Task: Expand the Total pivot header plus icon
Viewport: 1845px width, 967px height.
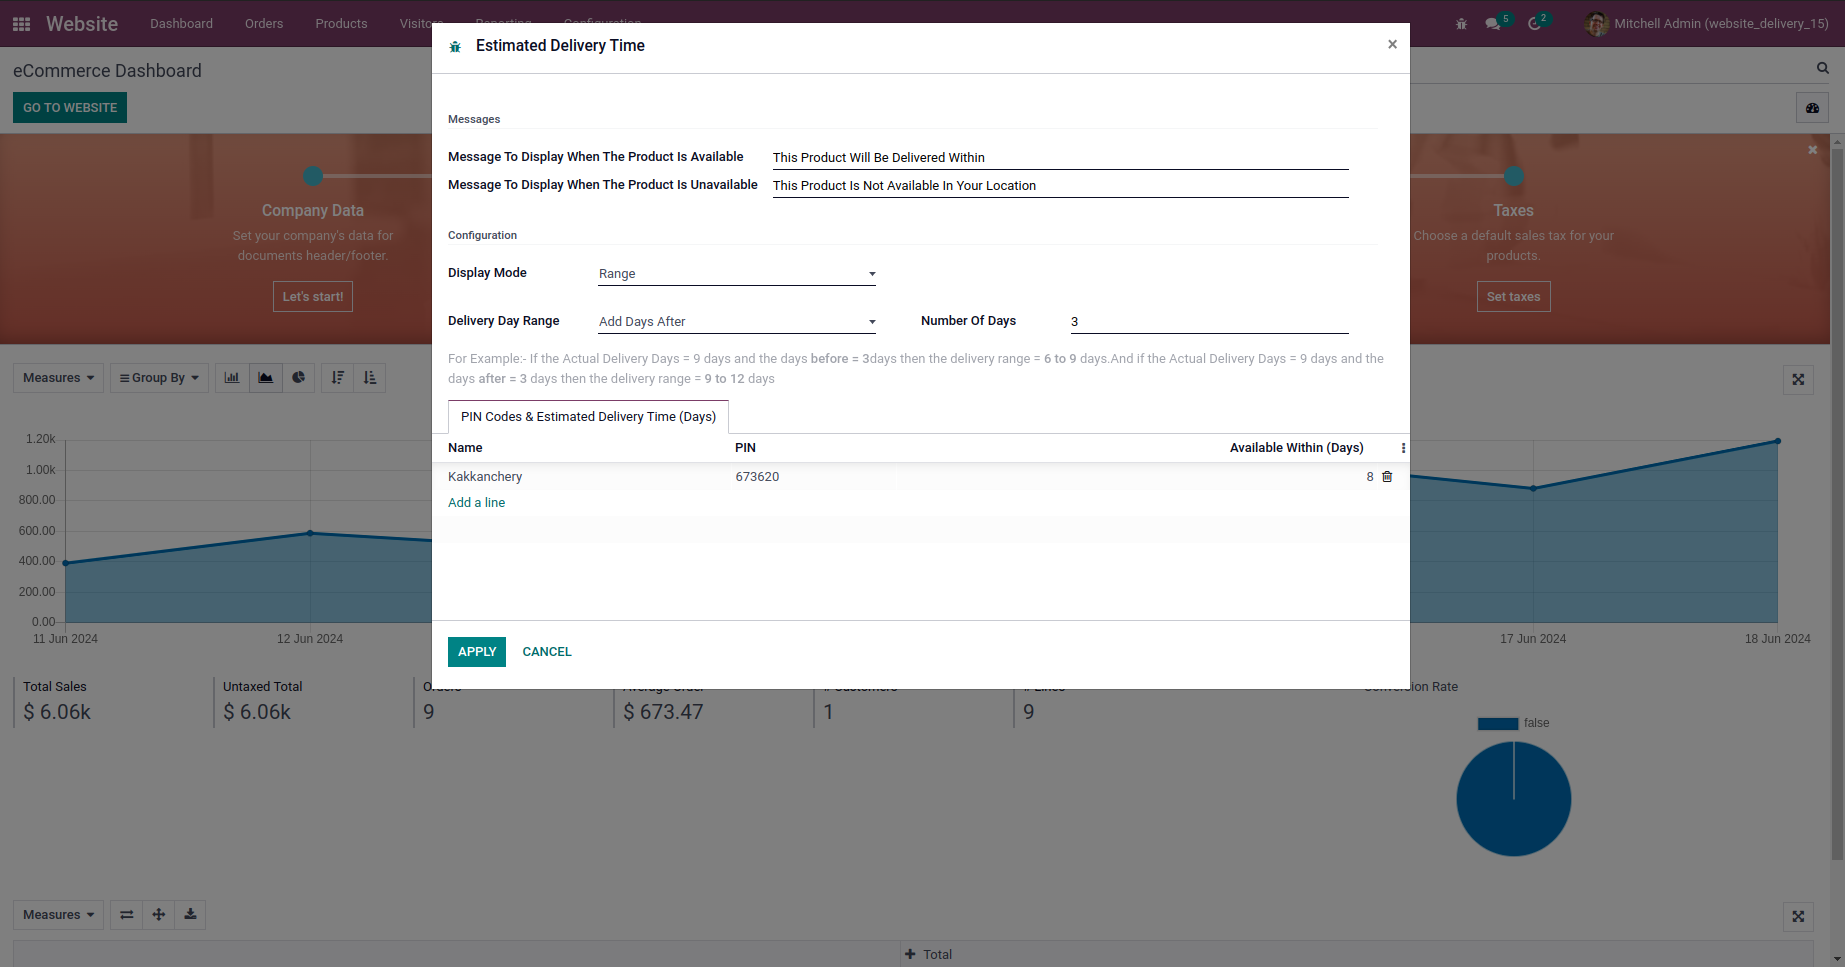Action: [x=910, y=954]
